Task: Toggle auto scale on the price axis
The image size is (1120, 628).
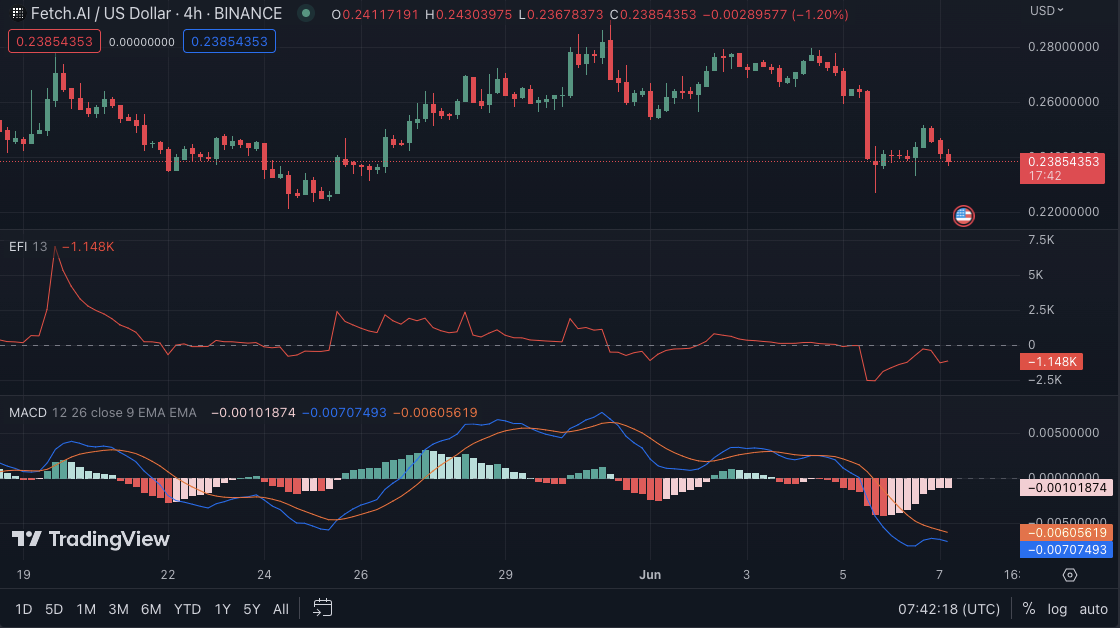Action: pos(1091,608)
